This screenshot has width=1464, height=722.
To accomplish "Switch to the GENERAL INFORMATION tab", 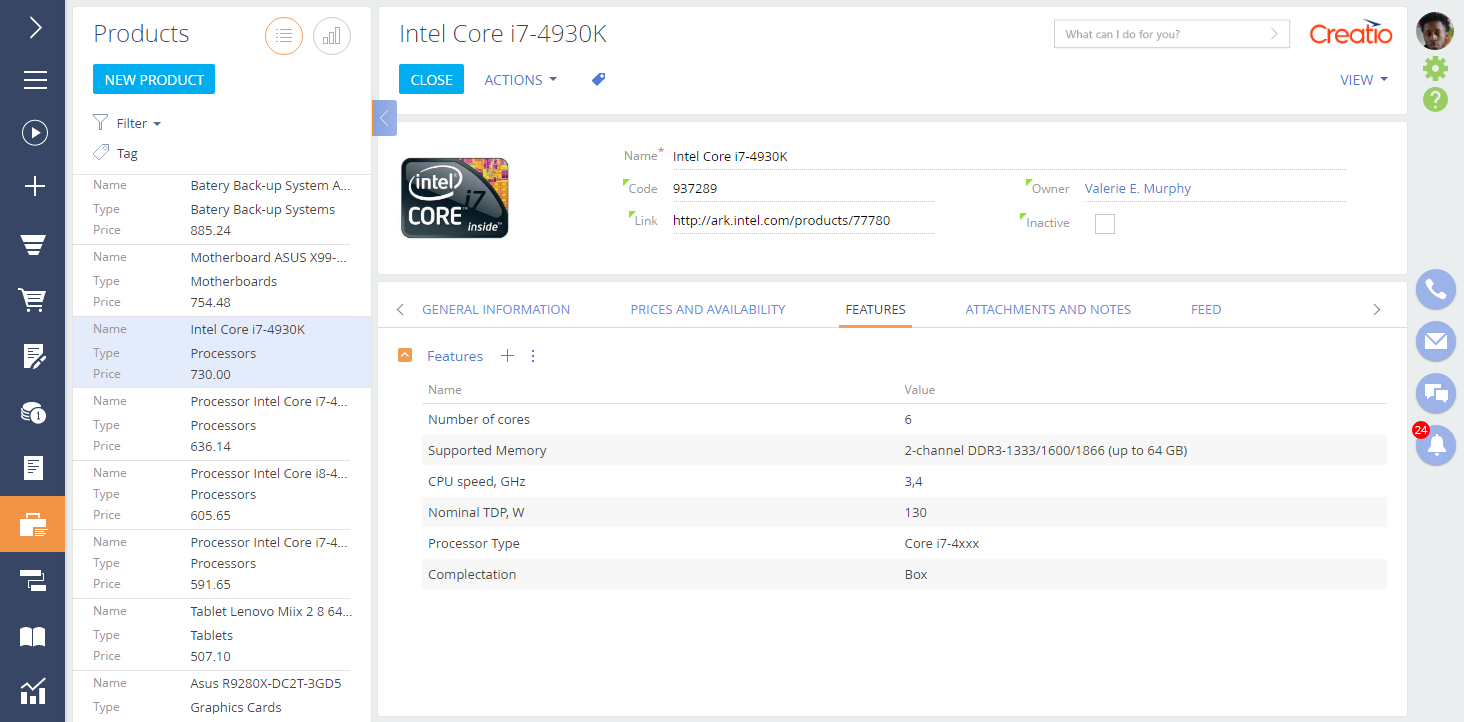I will pos(496,309).
